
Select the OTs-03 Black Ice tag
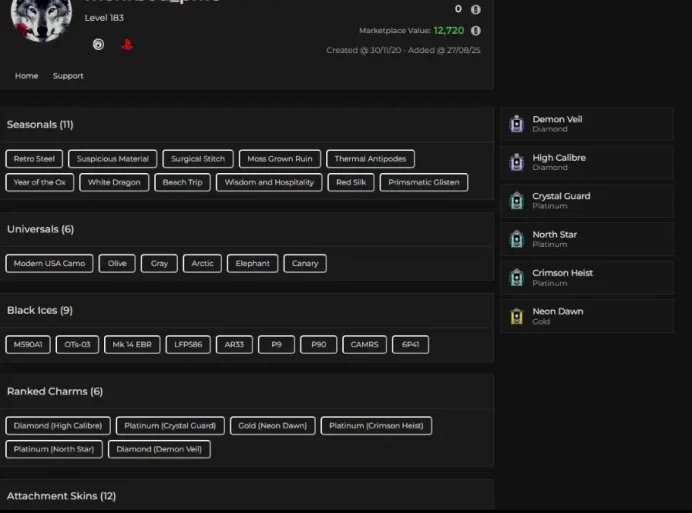point(77,344)
